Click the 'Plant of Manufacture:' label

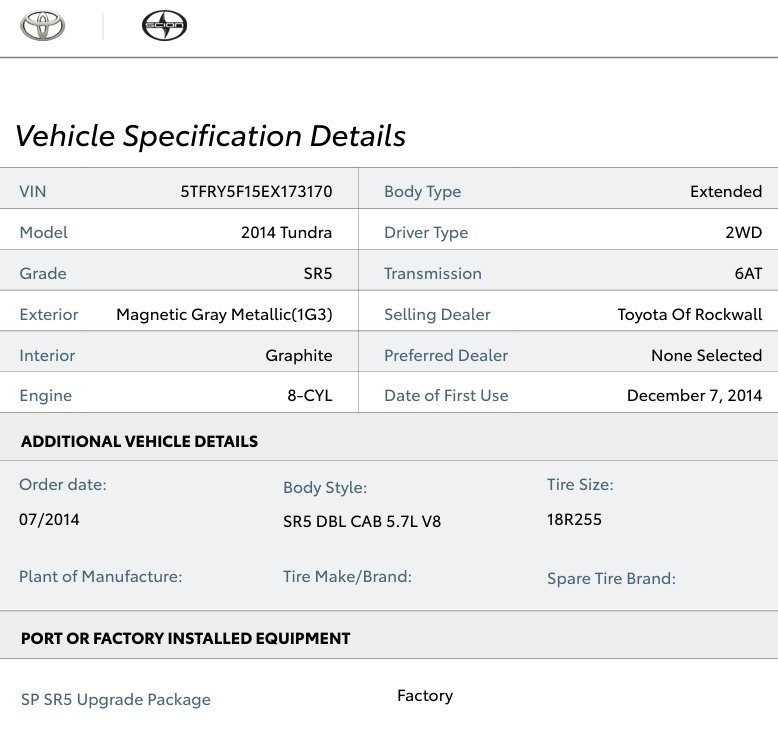[101, 577]
